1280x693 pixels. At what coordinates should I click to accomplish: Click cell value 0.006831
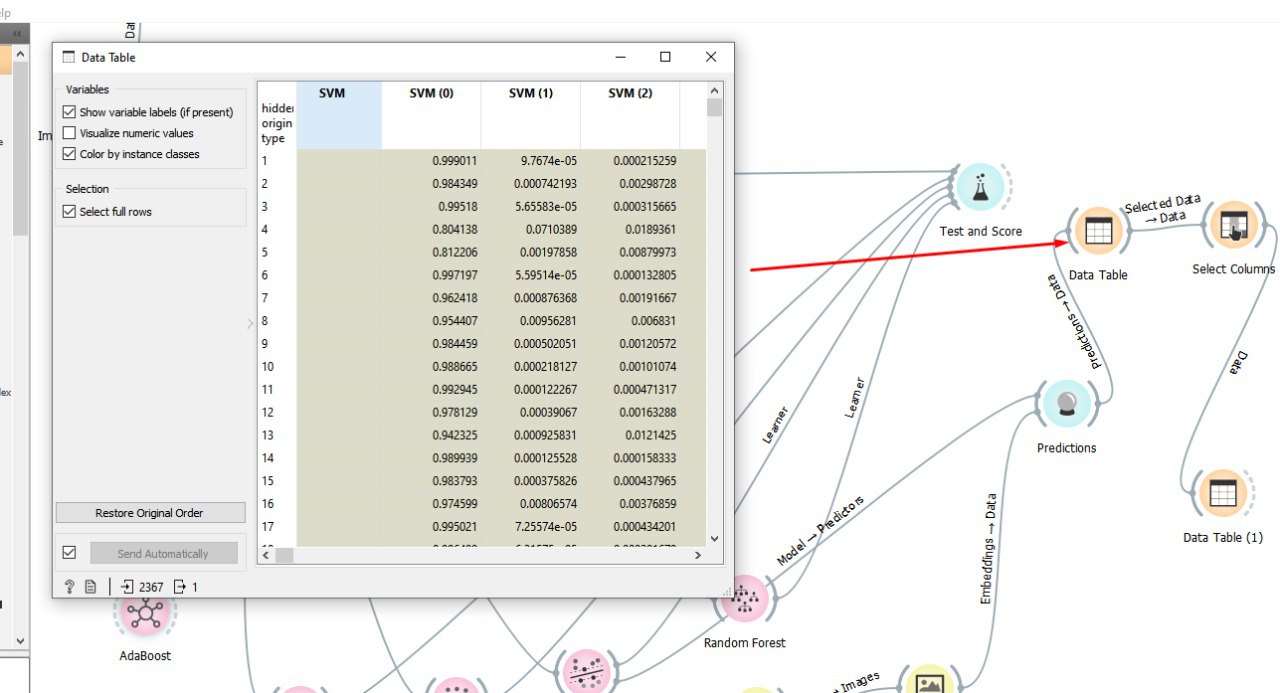pyautogui.click(x=631, y=321)
